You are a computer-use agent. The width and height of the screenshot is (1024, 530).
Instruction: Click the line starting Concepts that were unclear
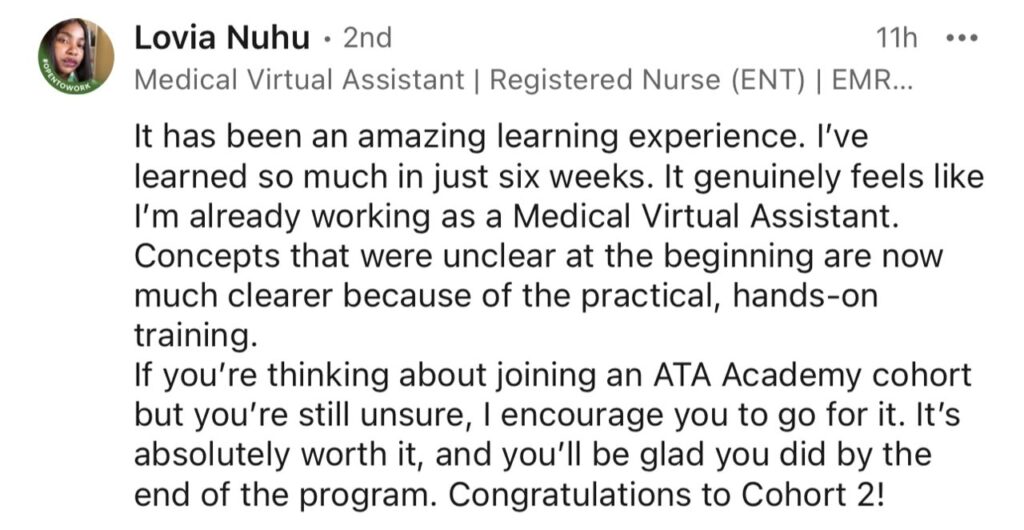tap(538, 257)
